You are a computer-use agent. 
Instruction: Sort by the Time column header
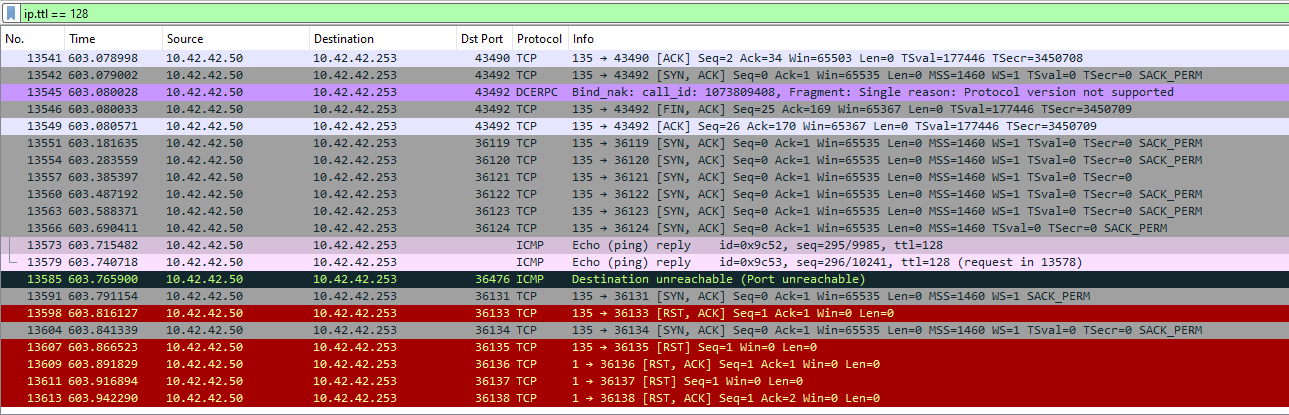pos(113,39)
